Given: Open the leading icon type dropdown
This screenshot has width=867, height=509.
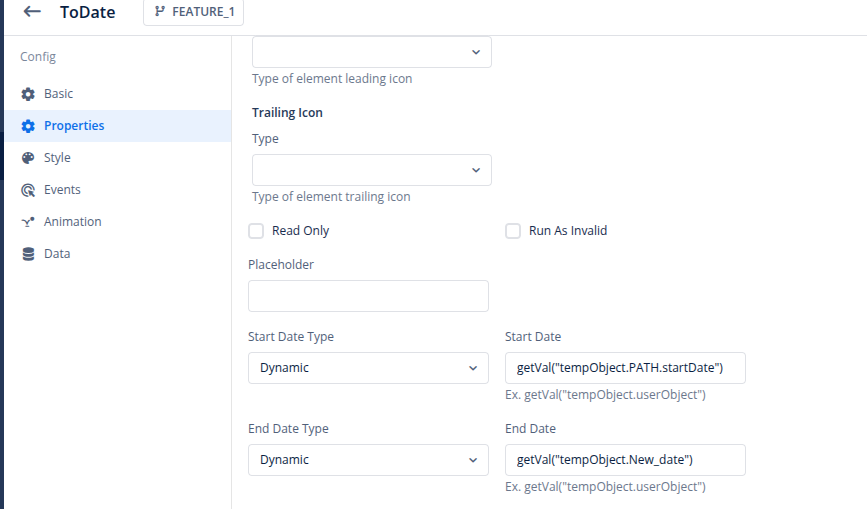Looking at the screenshot, I should click(372, 52).
